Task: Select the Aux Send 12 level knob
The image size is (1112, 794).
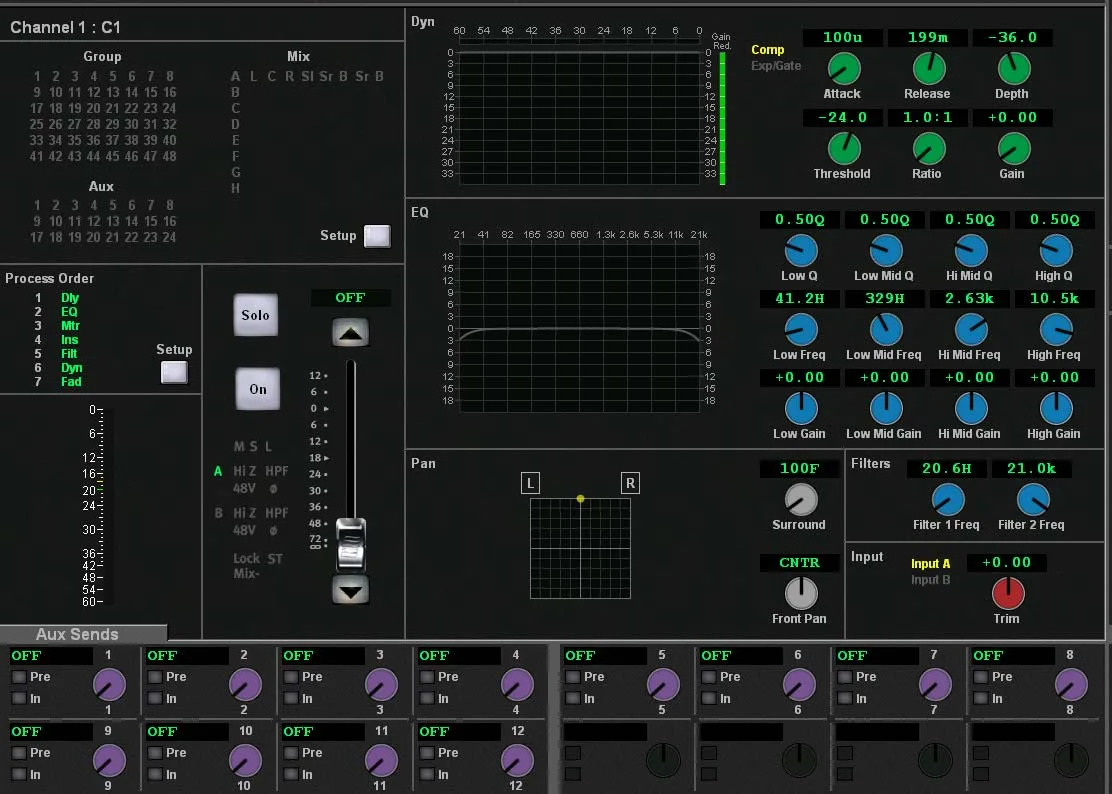Action: [x=517, y=761]
